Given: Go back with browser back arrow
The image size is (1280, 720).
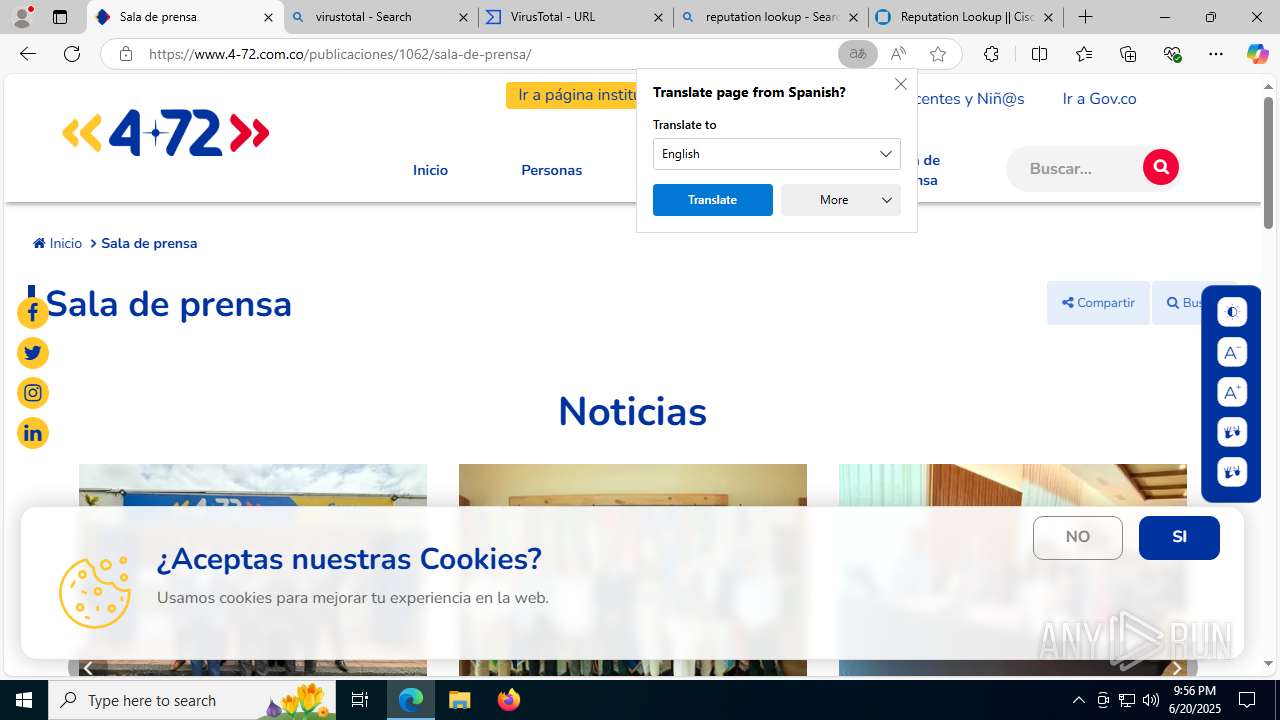Looking at the screenshot, I should click(x=27, y=54).
